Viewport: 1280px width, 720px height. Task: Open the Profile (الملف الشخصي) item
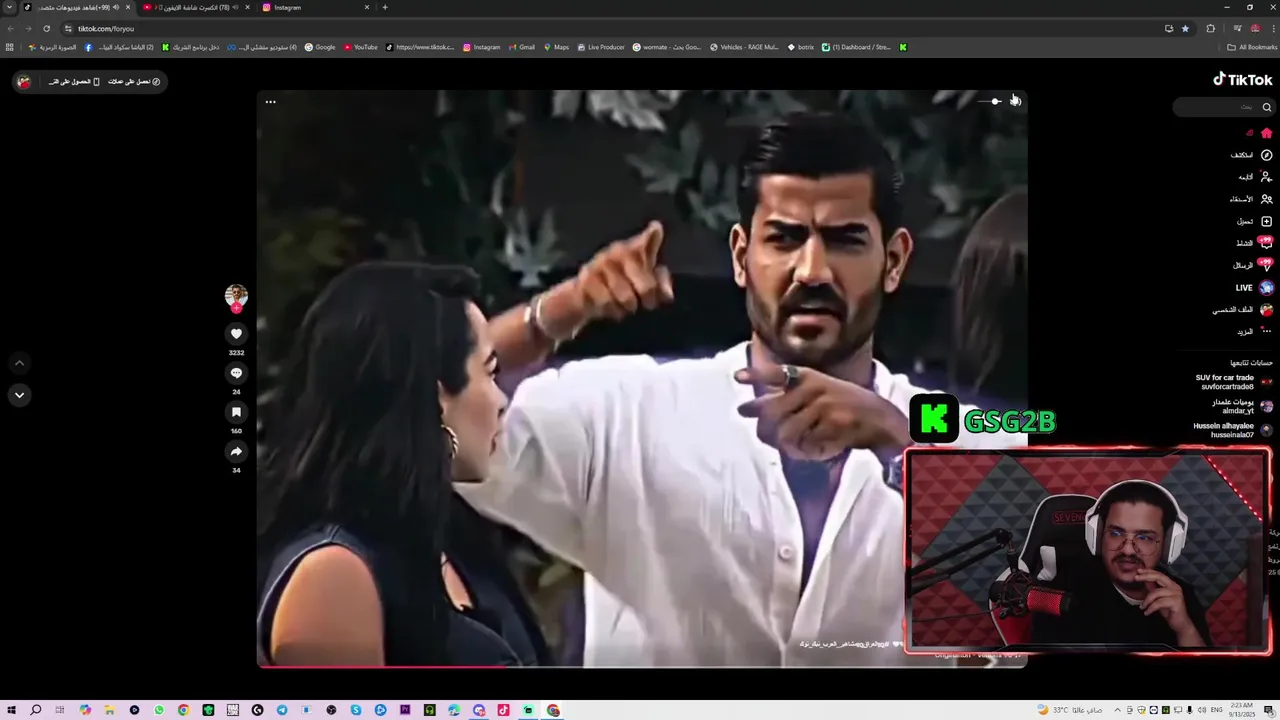coord(1242,310)
